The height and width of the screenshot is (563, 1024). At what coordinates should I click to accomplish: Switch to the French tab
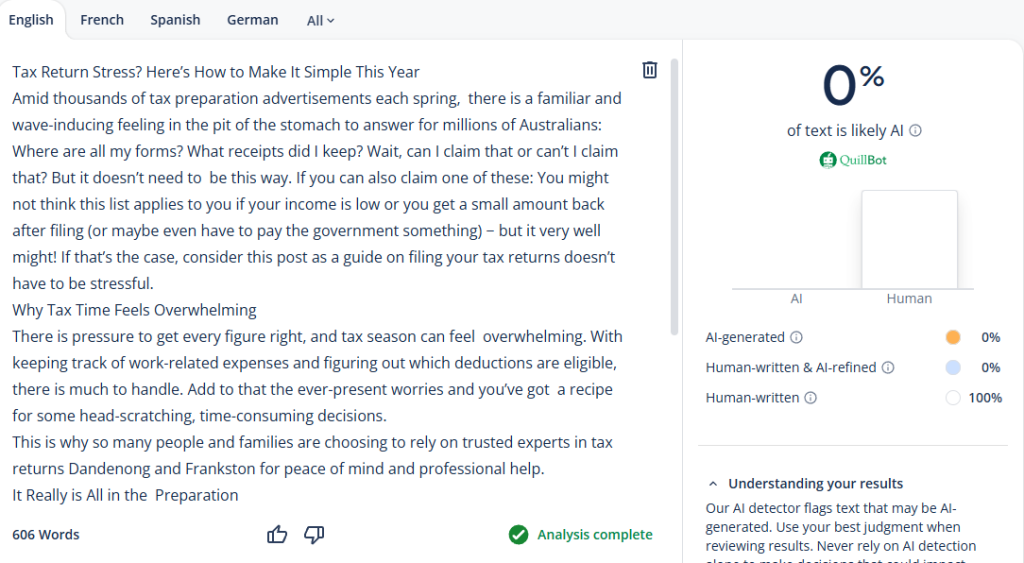102,20
